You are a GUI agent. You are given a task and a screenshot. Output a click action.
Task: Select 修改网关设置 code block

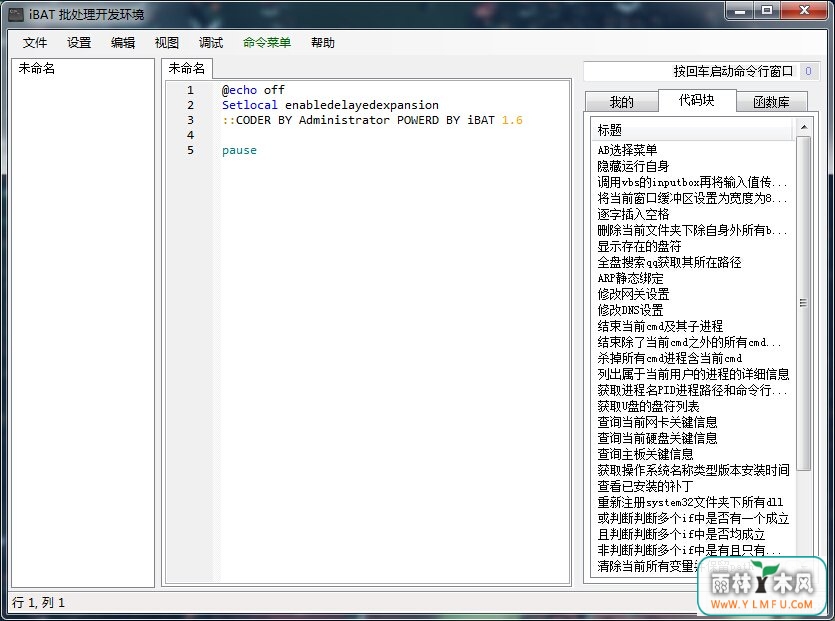pyautogui.click(x=633, y=294)
